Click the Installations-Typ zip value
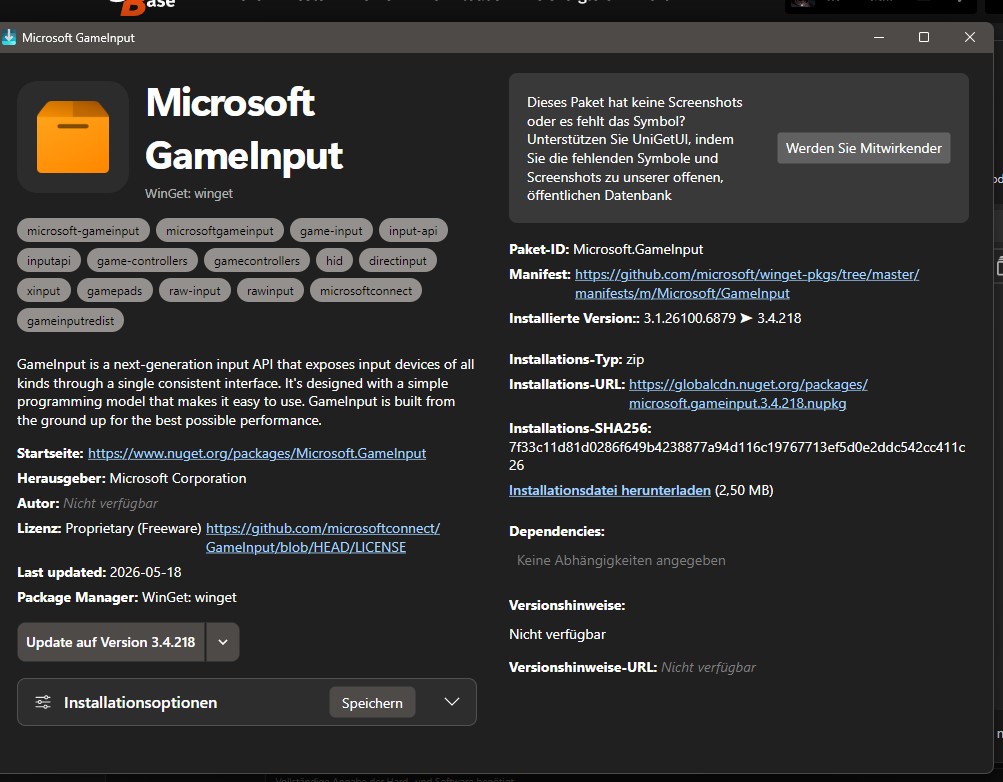Viewport: 1003px width, 782px height. tap(635, 359)
